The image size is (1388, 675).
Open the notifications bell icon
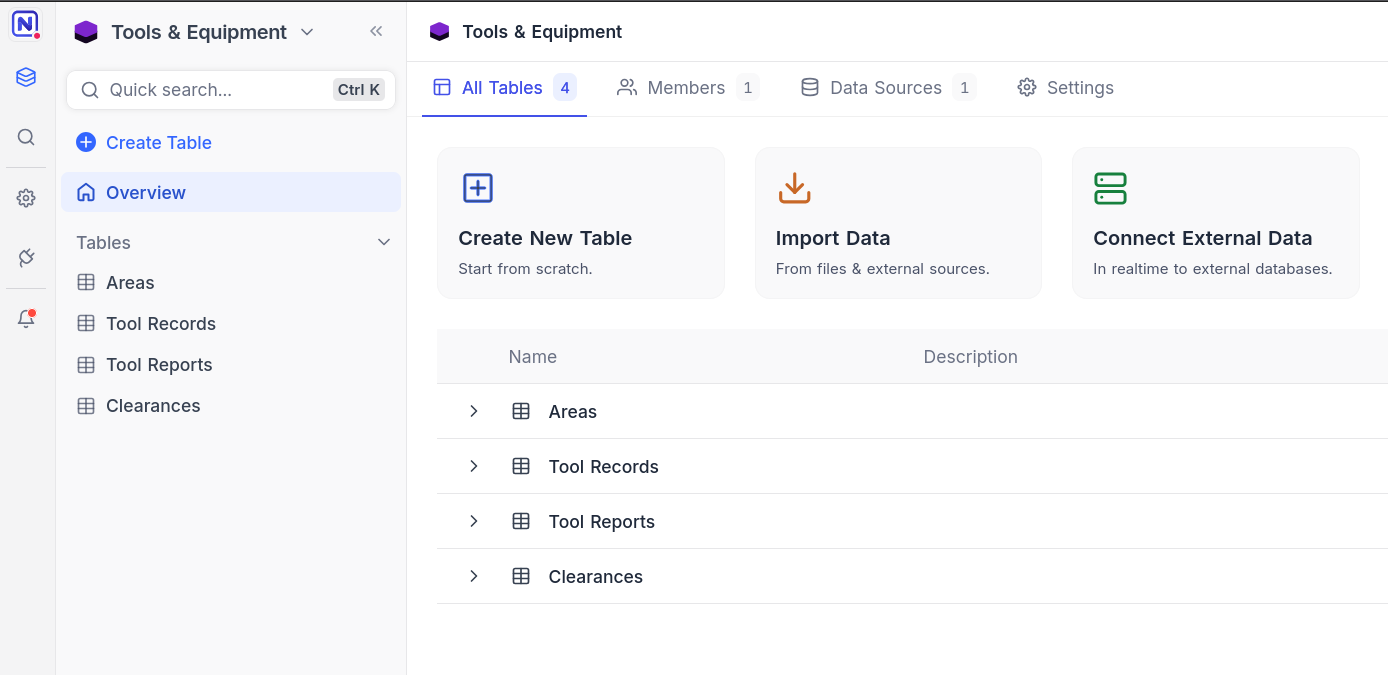(26, 319)
